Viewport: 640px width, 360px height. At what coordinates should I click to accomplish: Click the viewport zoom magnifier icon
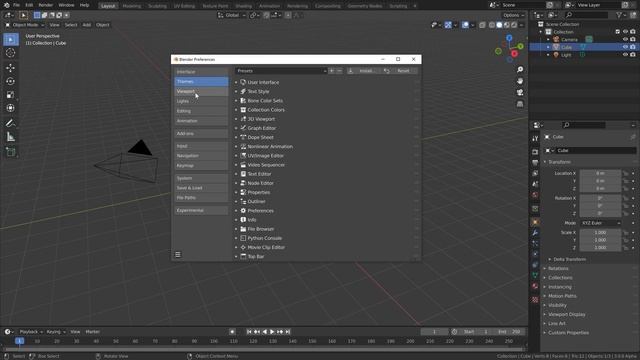pyautogui.click(x=520, y=70)
